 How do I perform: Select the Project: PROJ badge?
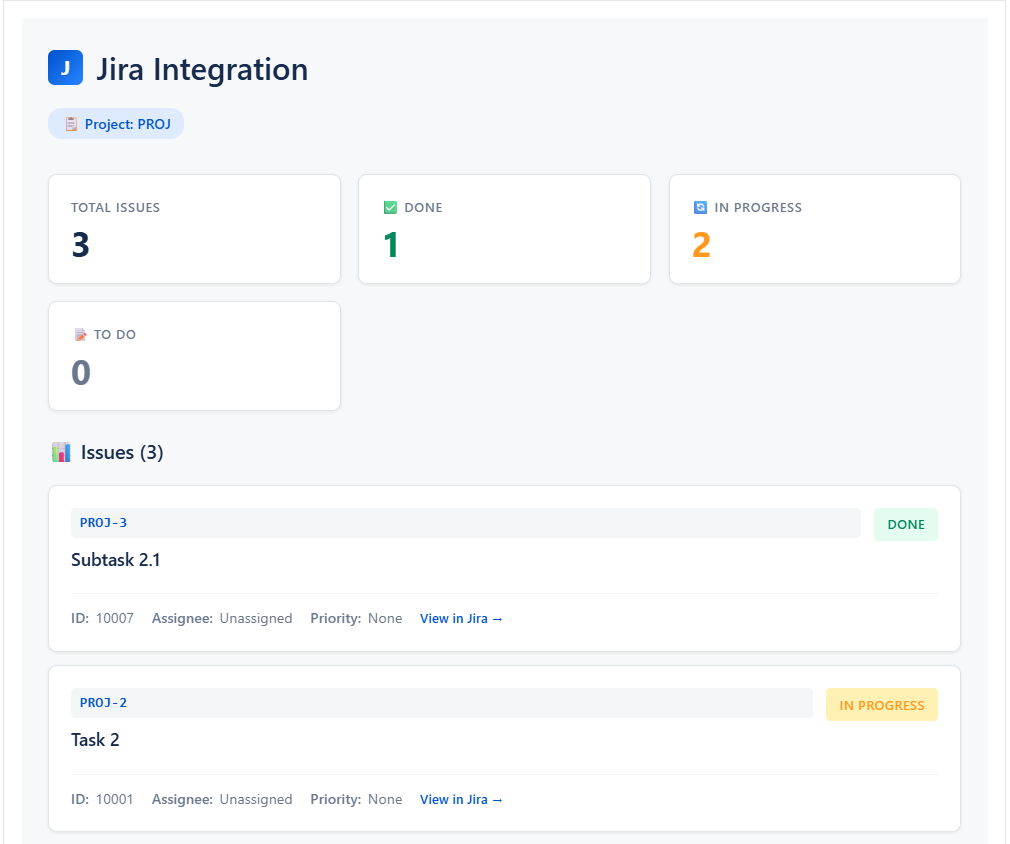coord(115,123)
